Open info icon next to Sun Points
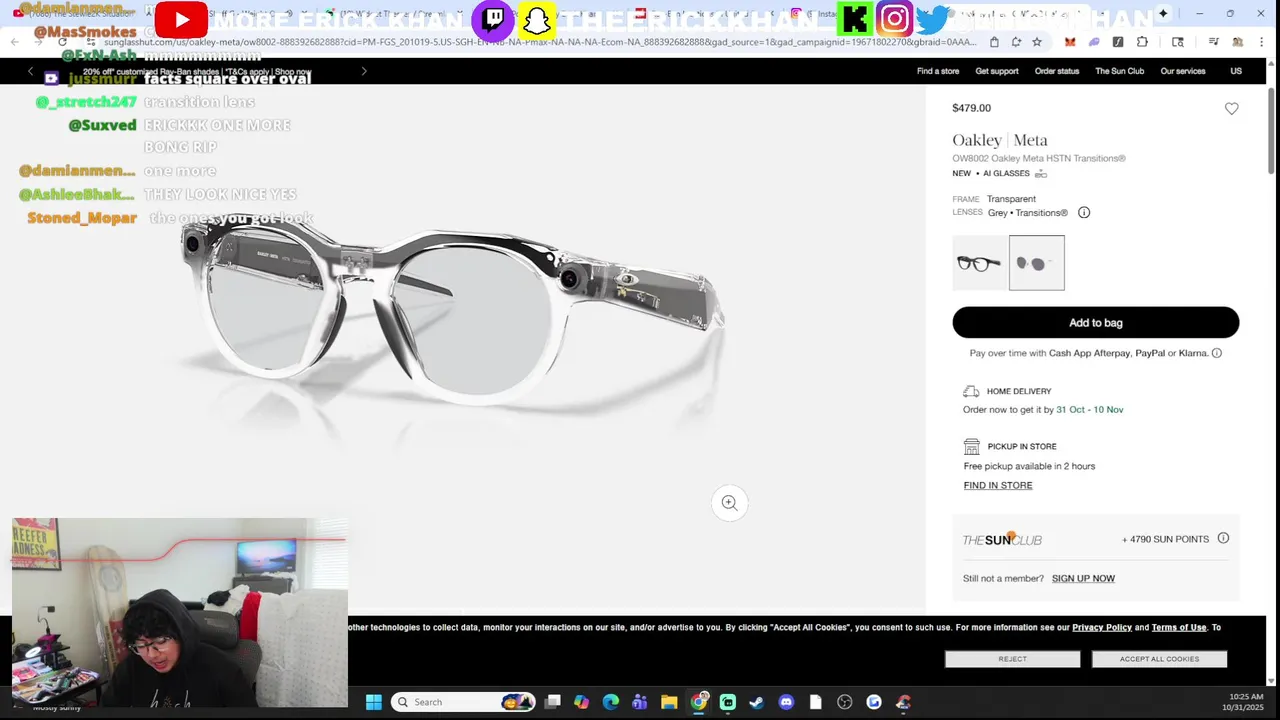1280x720 pixels. pyautogui.click(x=1223, y=538)
